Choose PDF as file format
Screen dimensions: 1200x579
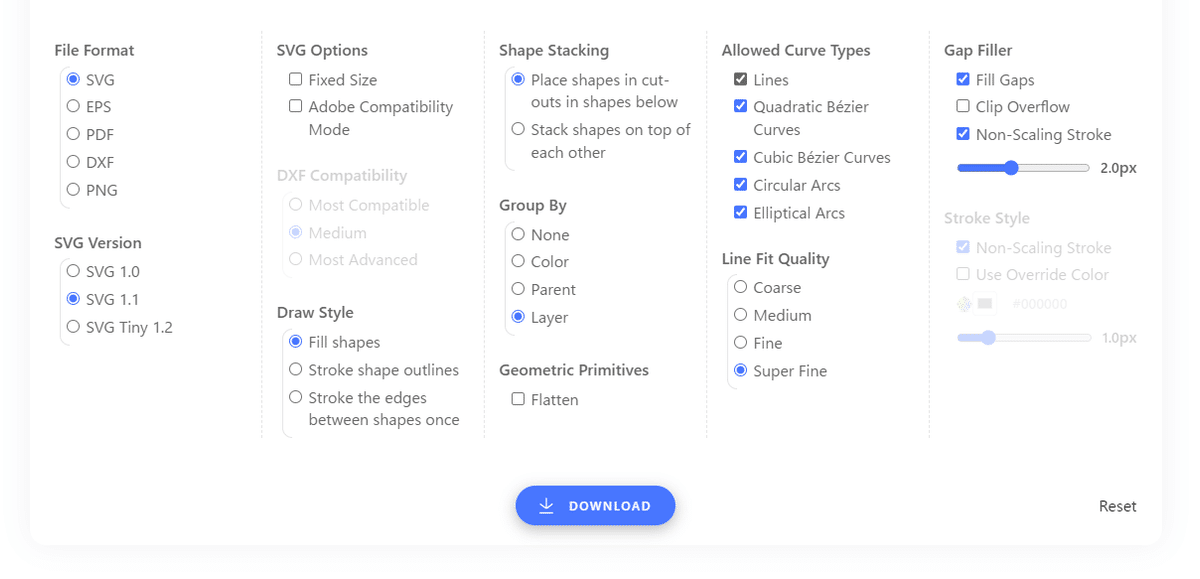click(x=73, y=134)
